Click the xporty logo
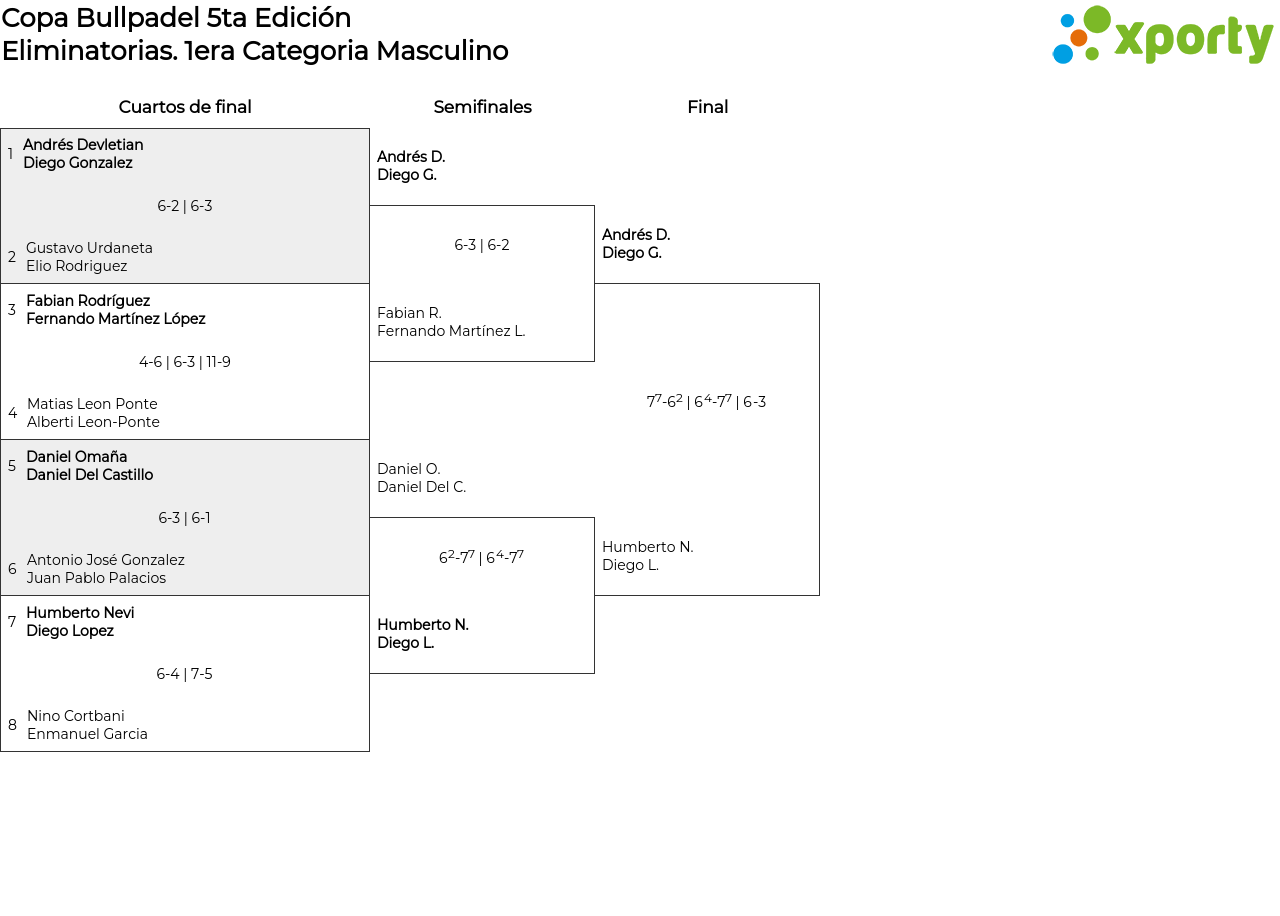This screenshot has width=1280, height=916. coord(1162,36)
